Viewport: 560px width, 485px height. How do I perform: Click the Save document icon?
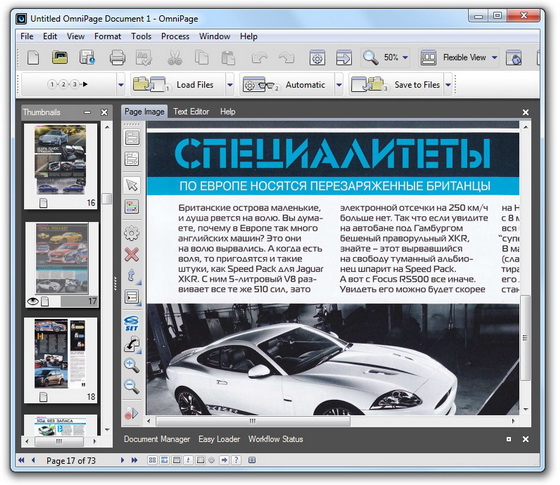(x=87, y=57)
